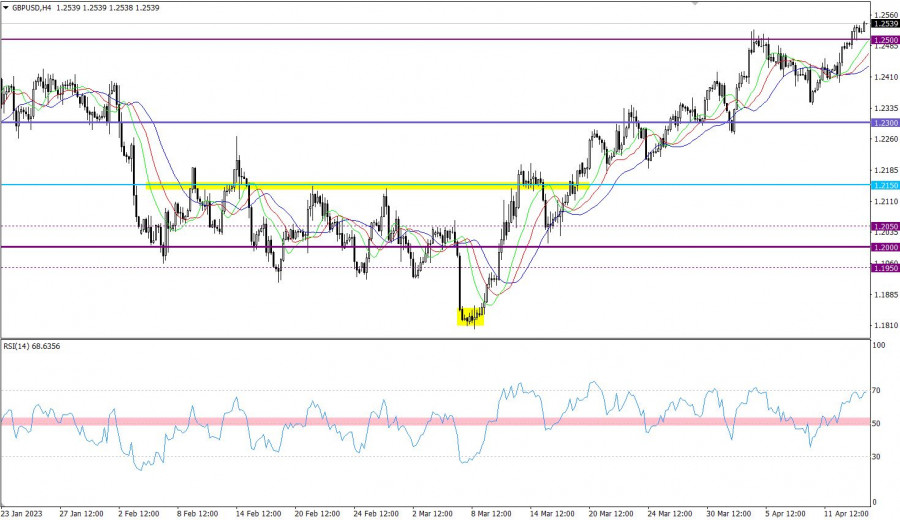This screenshot has height=520, width=900.
Task: Select the yellow highlighted low zone near 8 Mar
Action: point(470,316)
